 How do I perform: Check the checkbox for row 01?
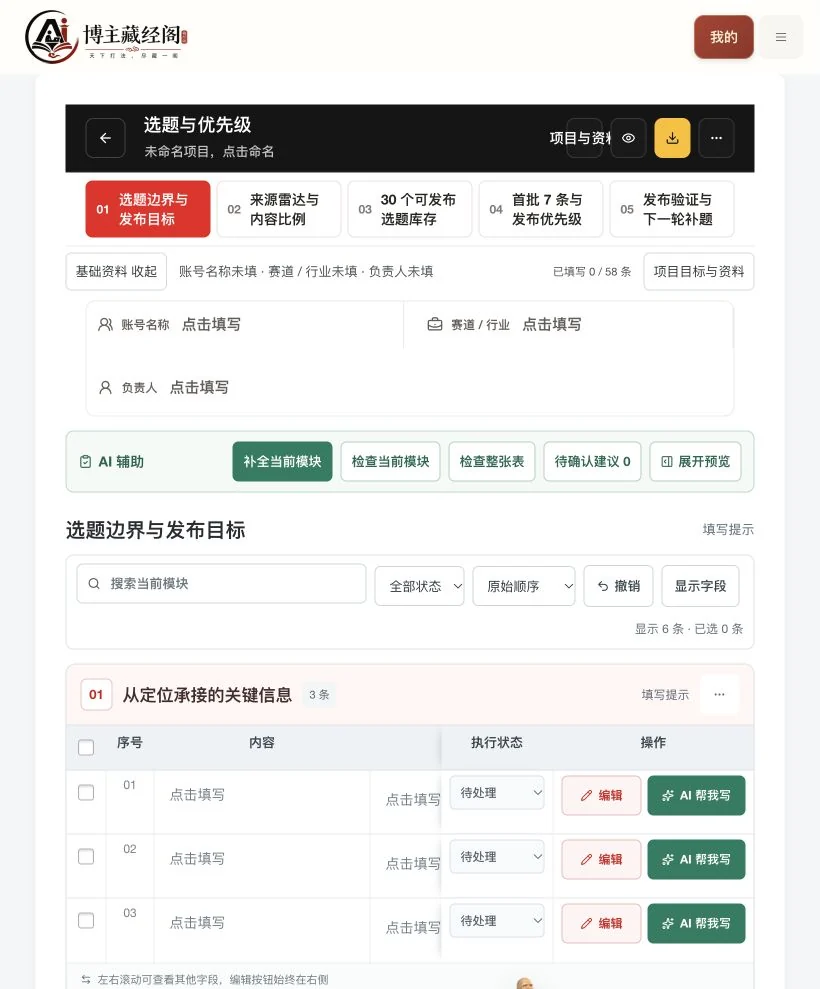pyautogui.click(x=86, y=792)
